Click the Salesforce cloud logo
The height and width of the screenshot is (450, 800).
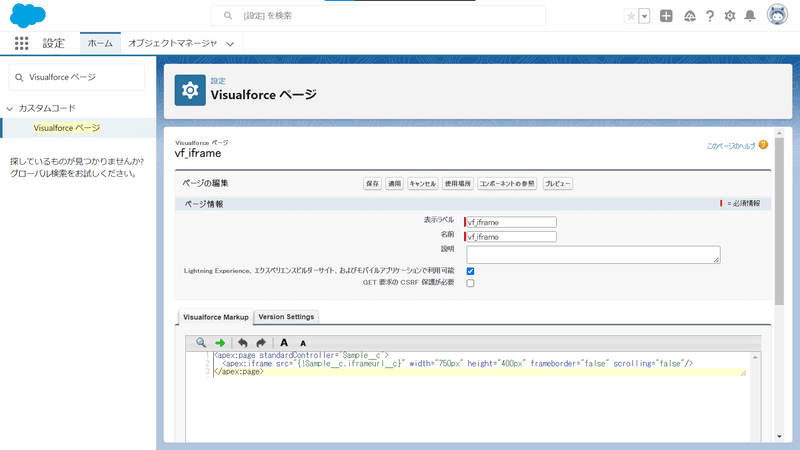(28, 15)
